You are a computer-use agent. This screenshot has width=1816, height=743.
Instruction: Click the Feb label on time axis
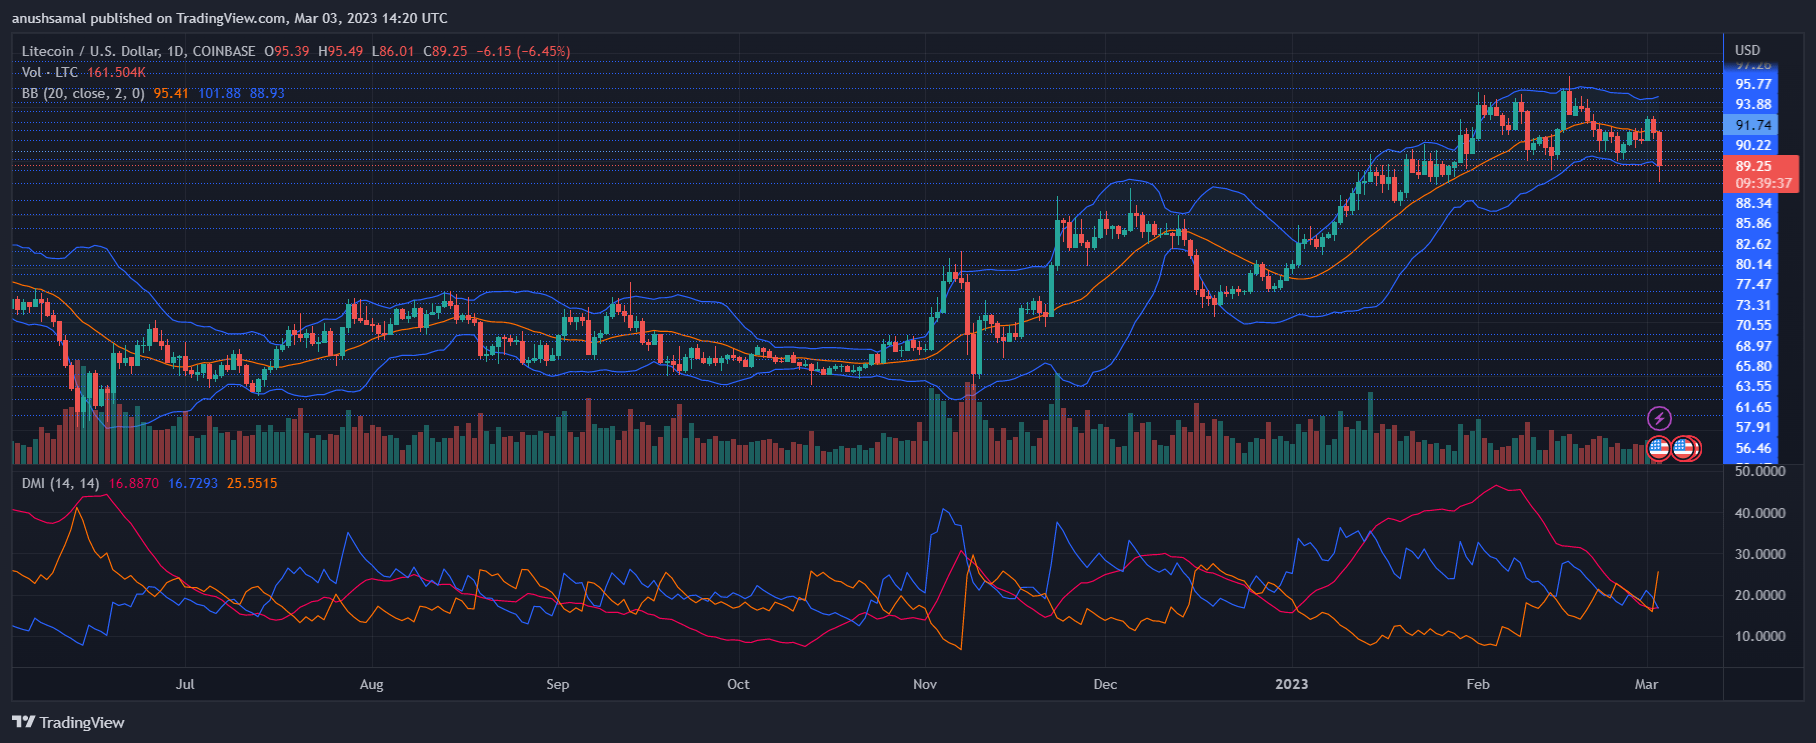[1477, 684]
